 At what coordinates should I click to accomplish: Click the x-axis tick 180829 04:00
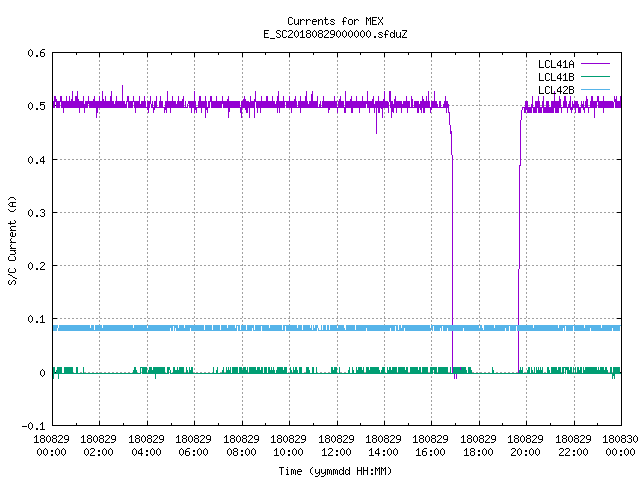(147, 446)
